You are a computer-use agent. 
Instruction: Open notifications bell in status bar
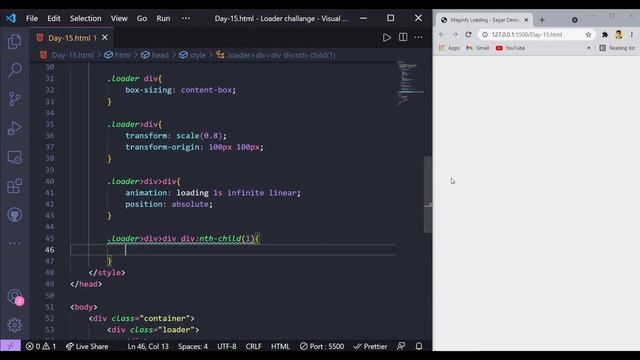click(x=419, y=346)
